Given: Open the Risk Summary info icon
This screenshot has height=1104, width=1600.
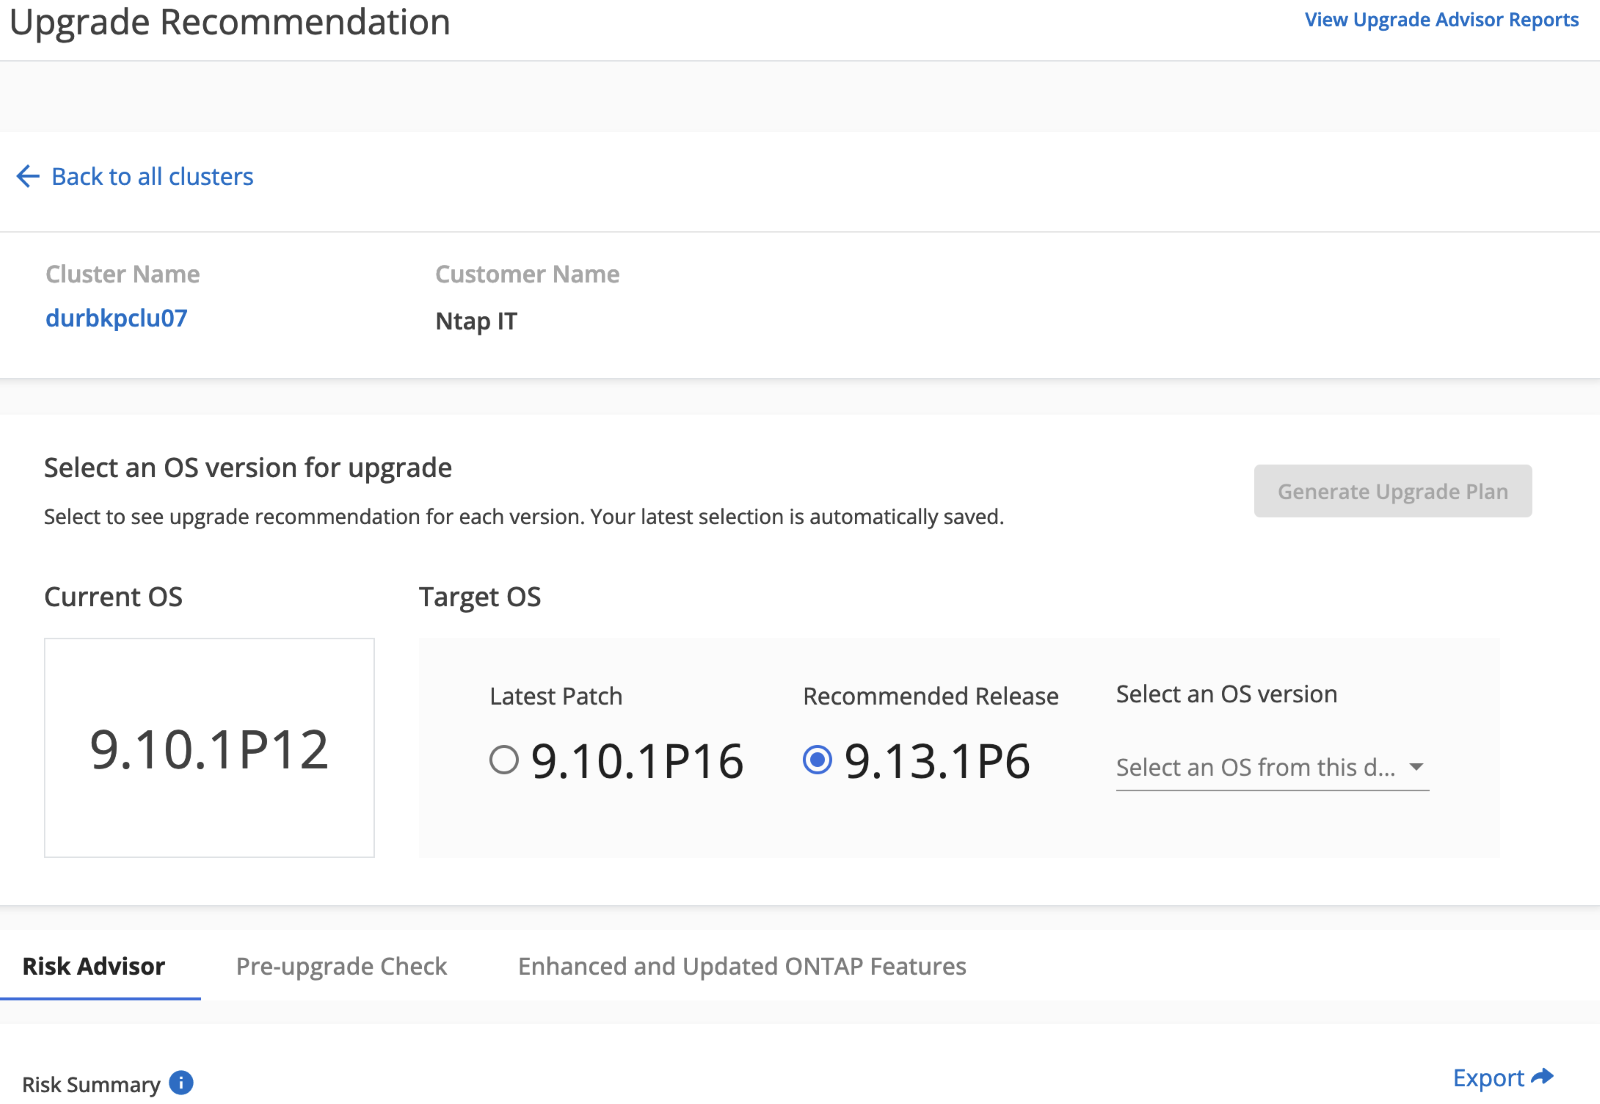Looking at the screenshot, I should (181, 1083).
